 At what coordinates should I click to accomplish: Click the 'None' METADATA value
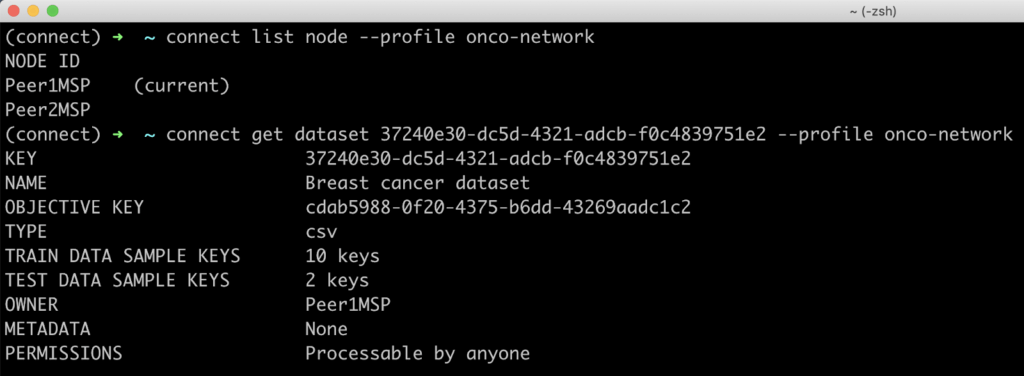pos(327,329)
